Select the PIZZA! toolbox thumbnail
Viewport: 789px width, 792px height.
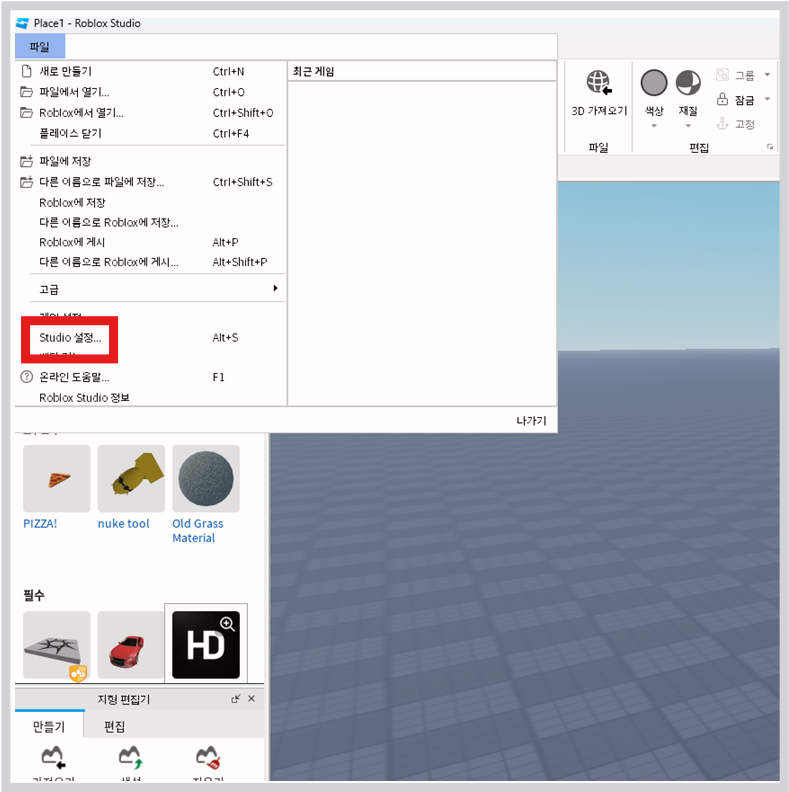[57, 478]
